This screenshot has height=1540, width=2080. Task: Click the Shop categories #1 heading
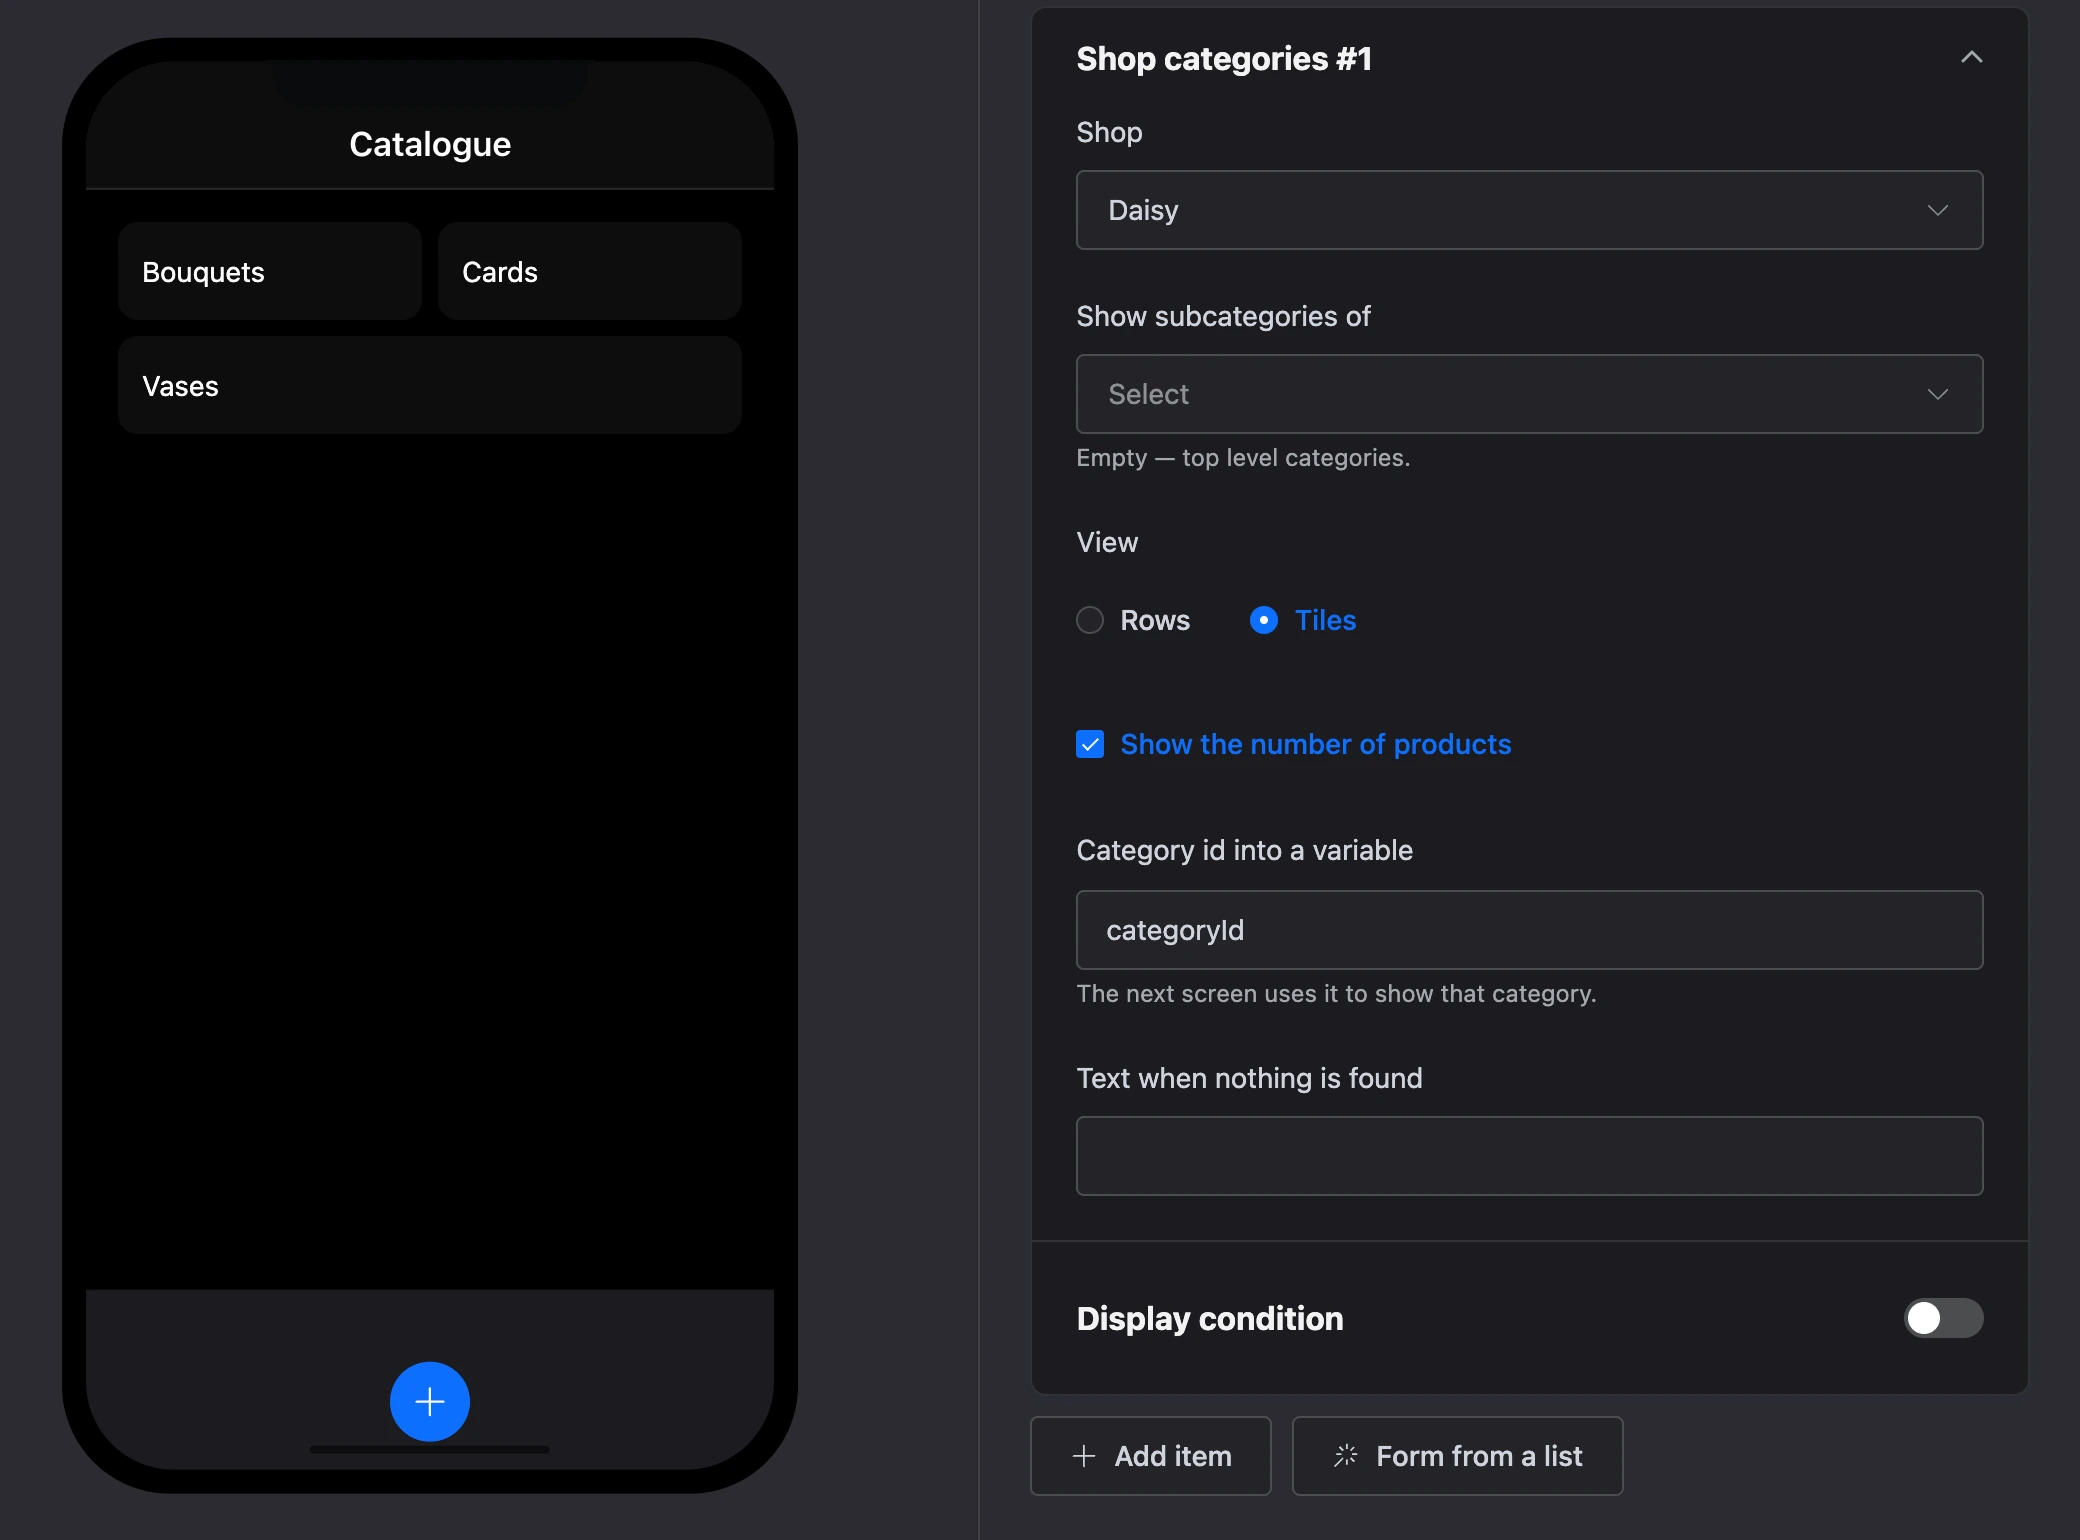(1224, 59)
